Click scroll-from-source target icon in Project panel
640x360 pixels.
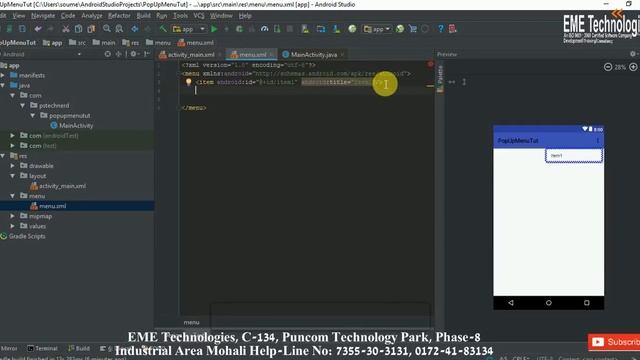tap(107, 54)
